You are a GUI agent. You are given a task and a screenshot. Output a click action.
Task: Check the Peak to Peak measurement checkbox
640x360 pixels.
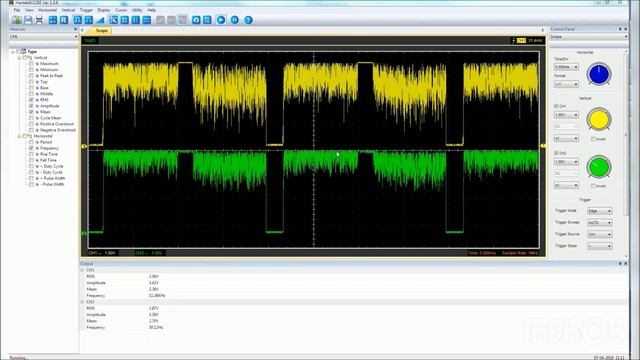tap(31, 76)
